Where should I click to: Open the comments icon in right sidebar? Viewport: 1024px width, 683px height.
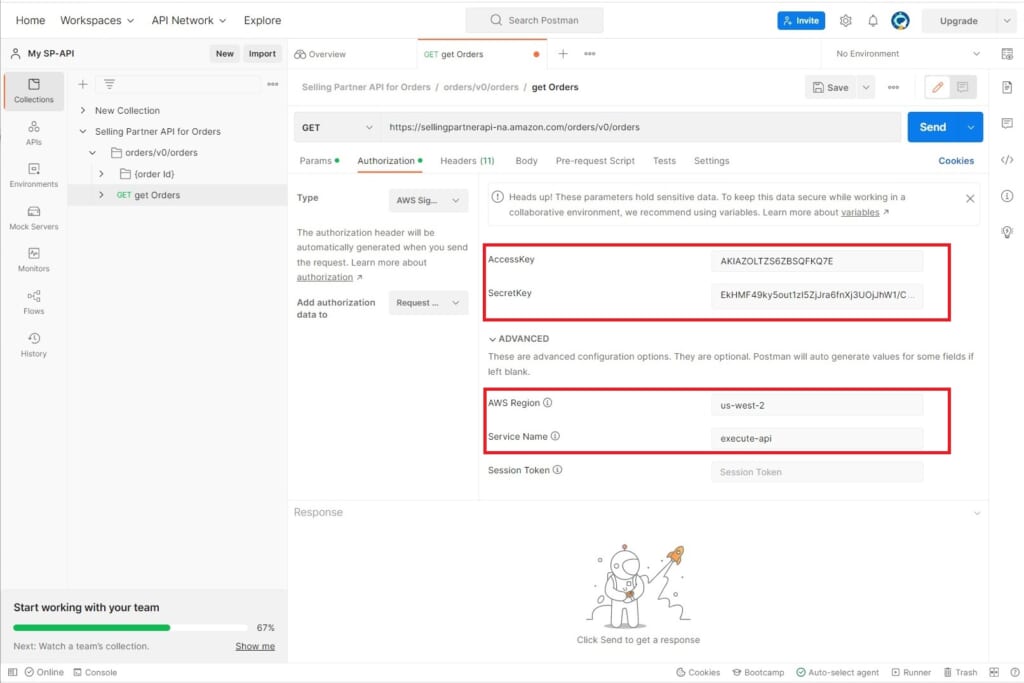pos(1007,123)
